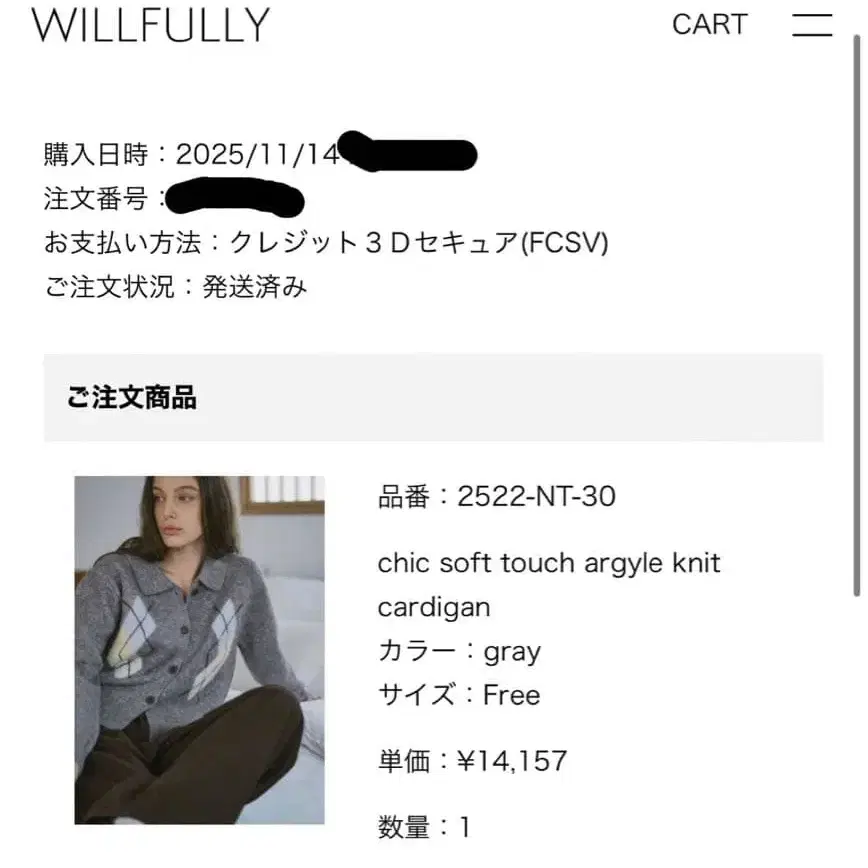Click the サイズ Free value
This screenshot has height=868, width=868.
(x=512, y=695)
